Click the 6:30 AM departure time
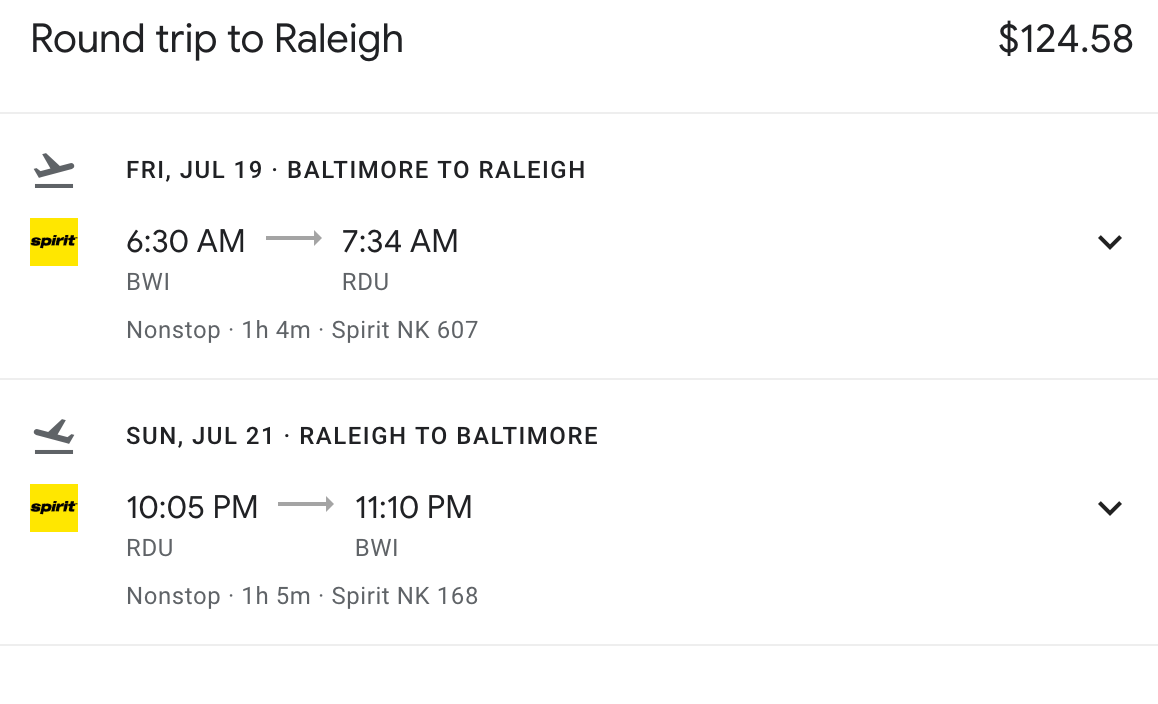This screenshot has width=1158, height=704. (x=186, y=241)
